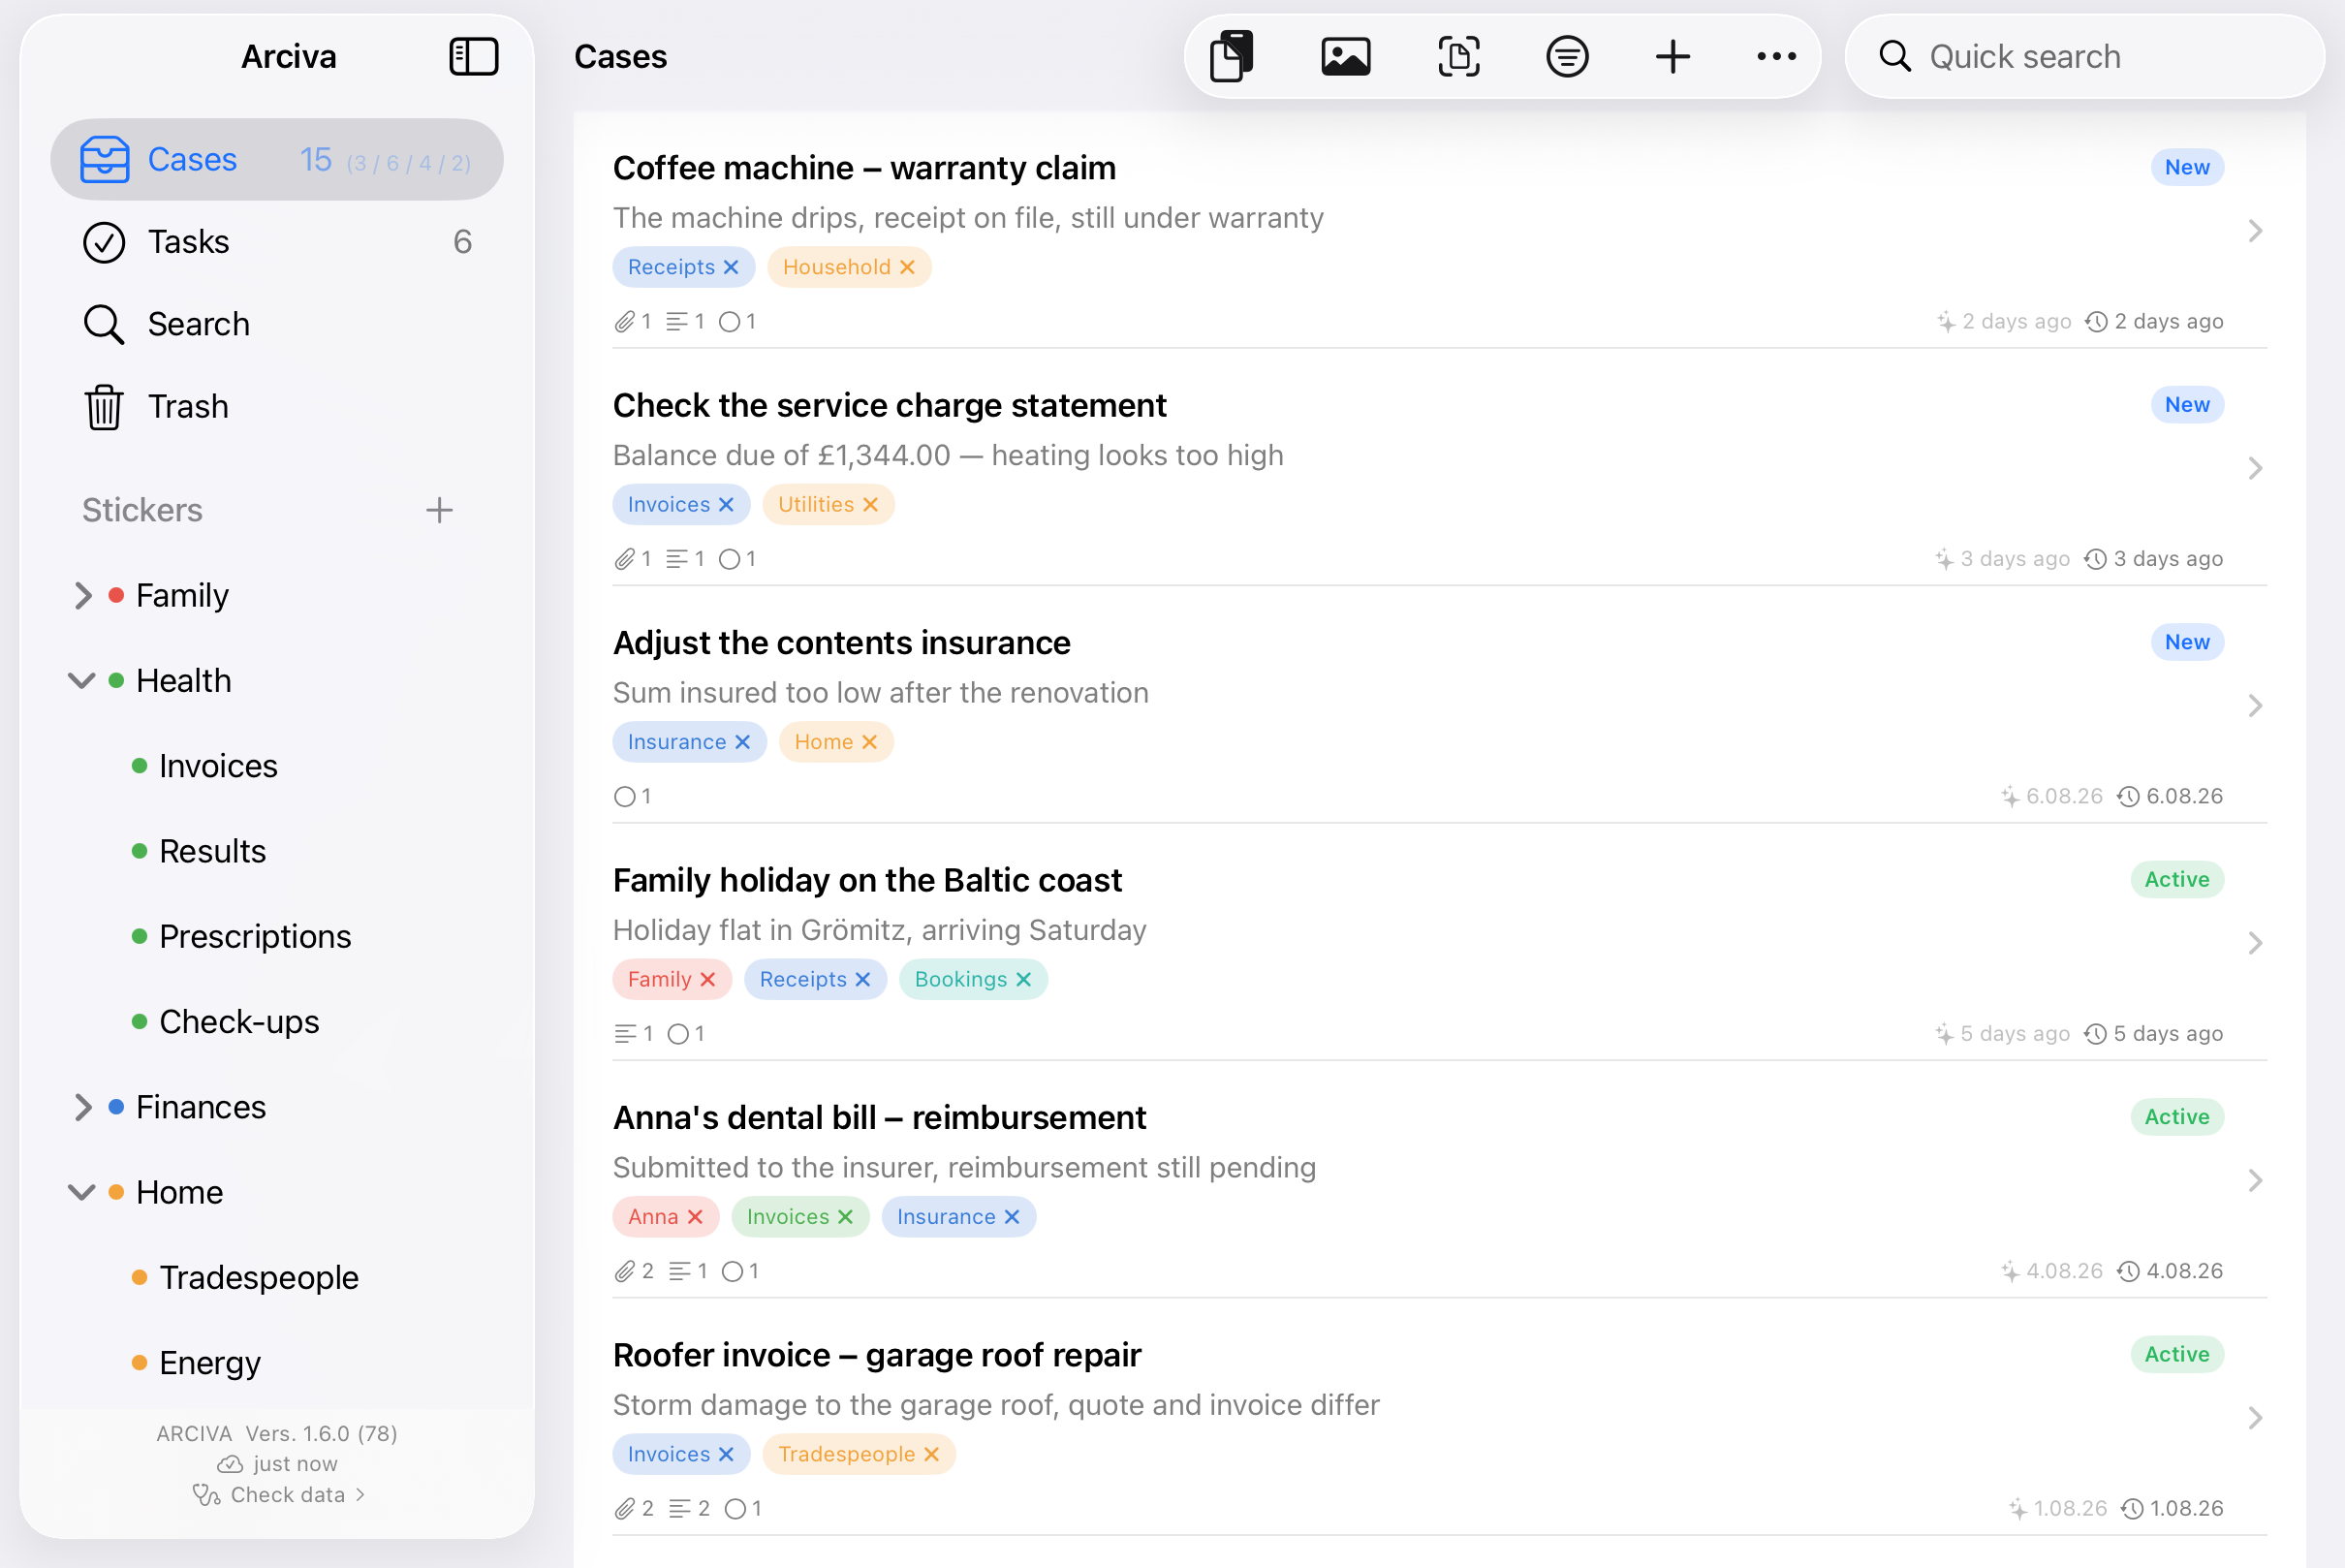Remove Home tag from contents insurance case

click(x=869, y=742)
